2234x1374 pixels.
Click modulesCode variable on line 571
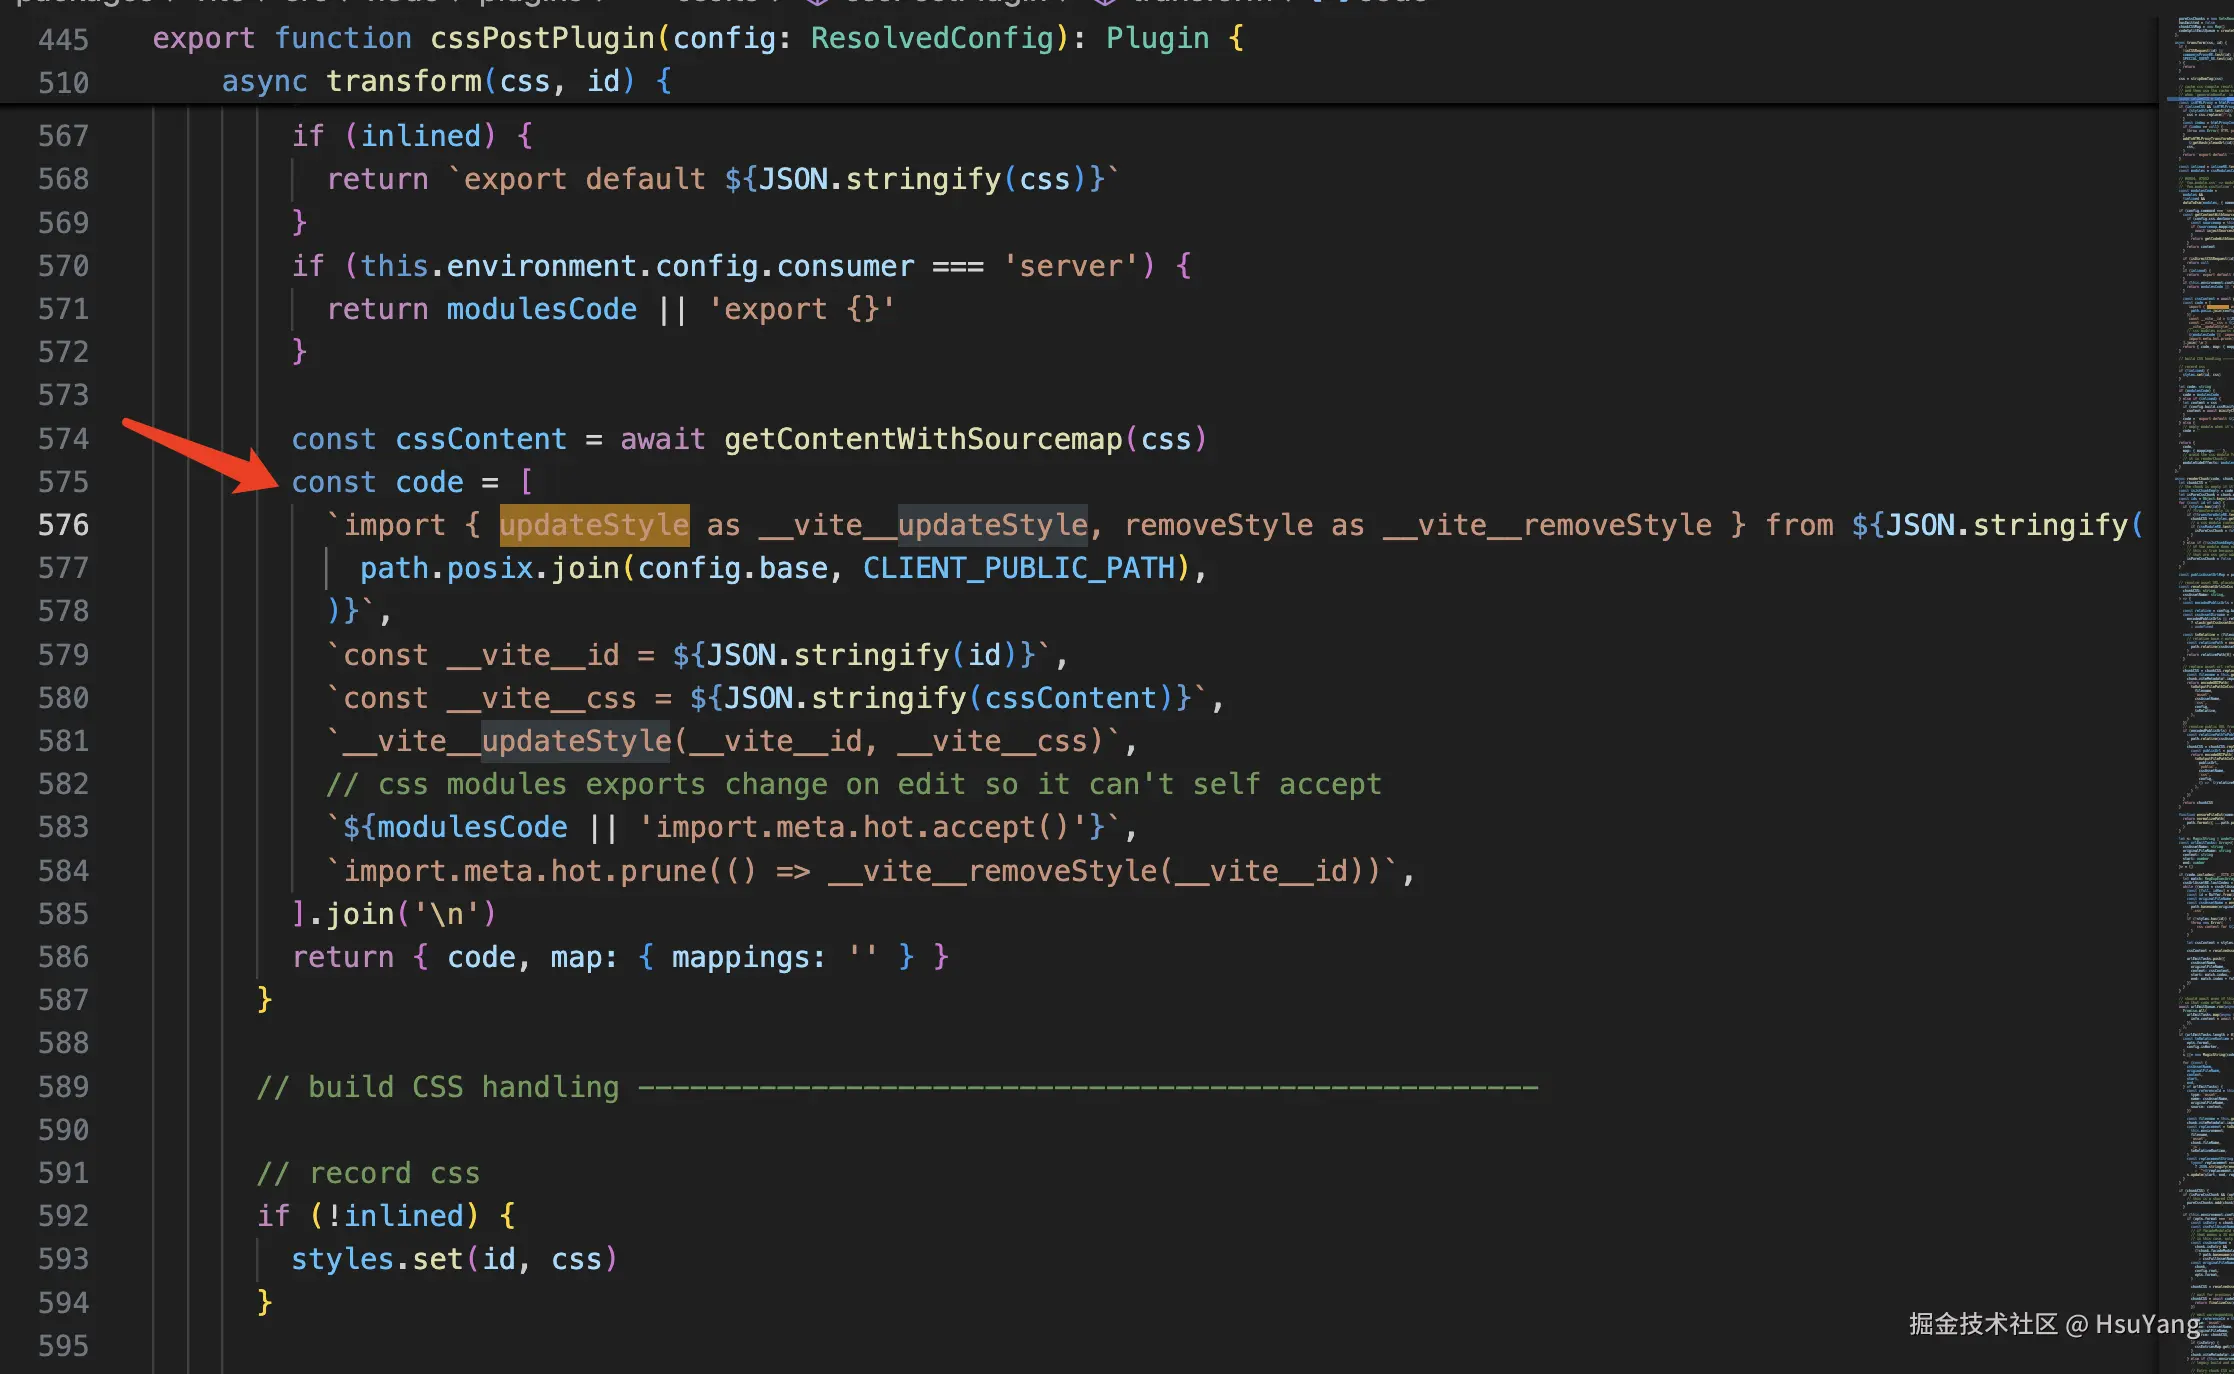[541, 309]
